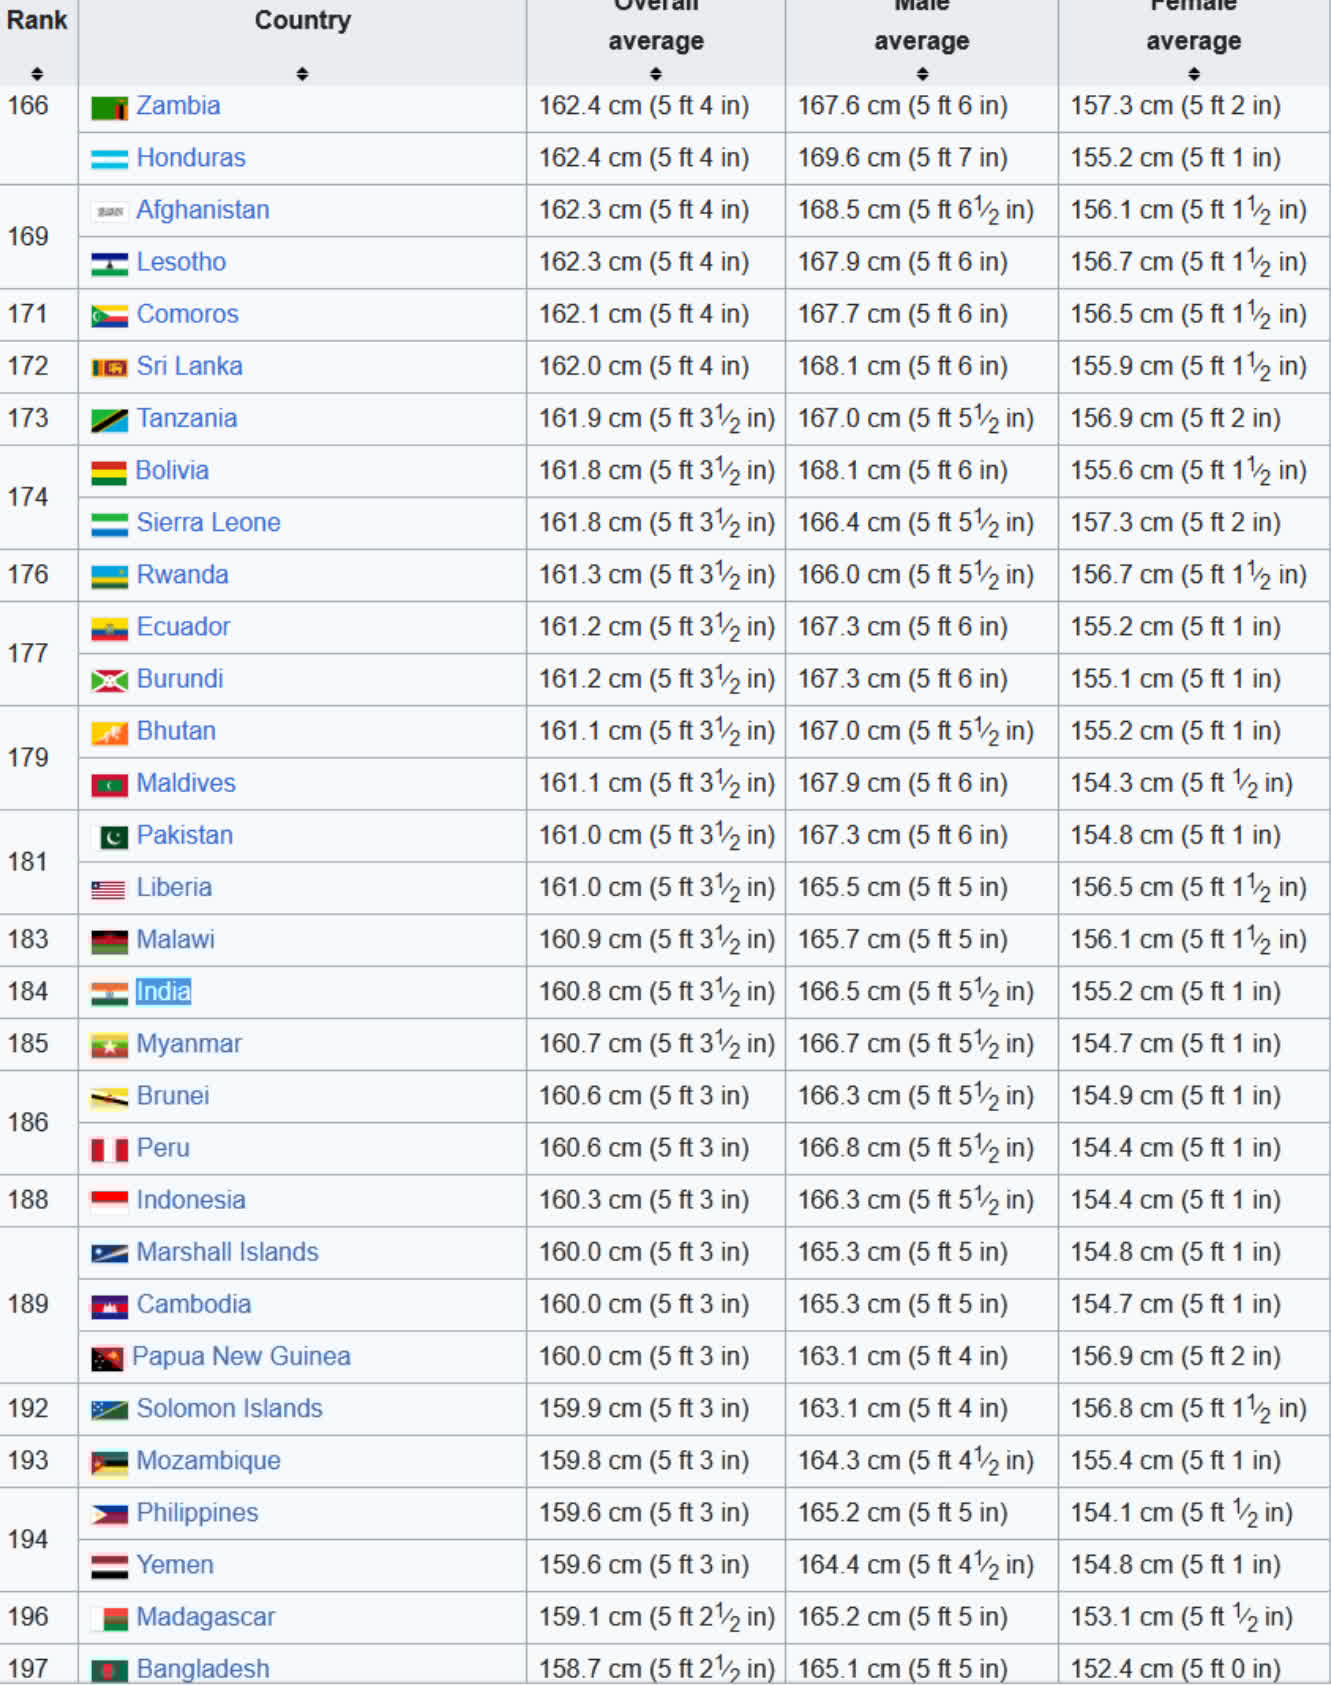Follow the Papua New Guinea link
1331x1685 pixels.
(241, 1355)
